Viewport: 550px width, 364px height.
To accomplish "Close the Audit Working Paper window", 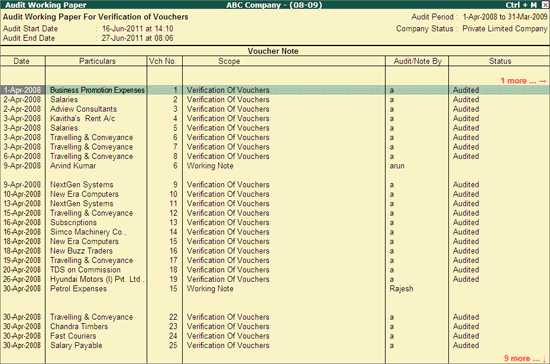I will tap(545, 5).
